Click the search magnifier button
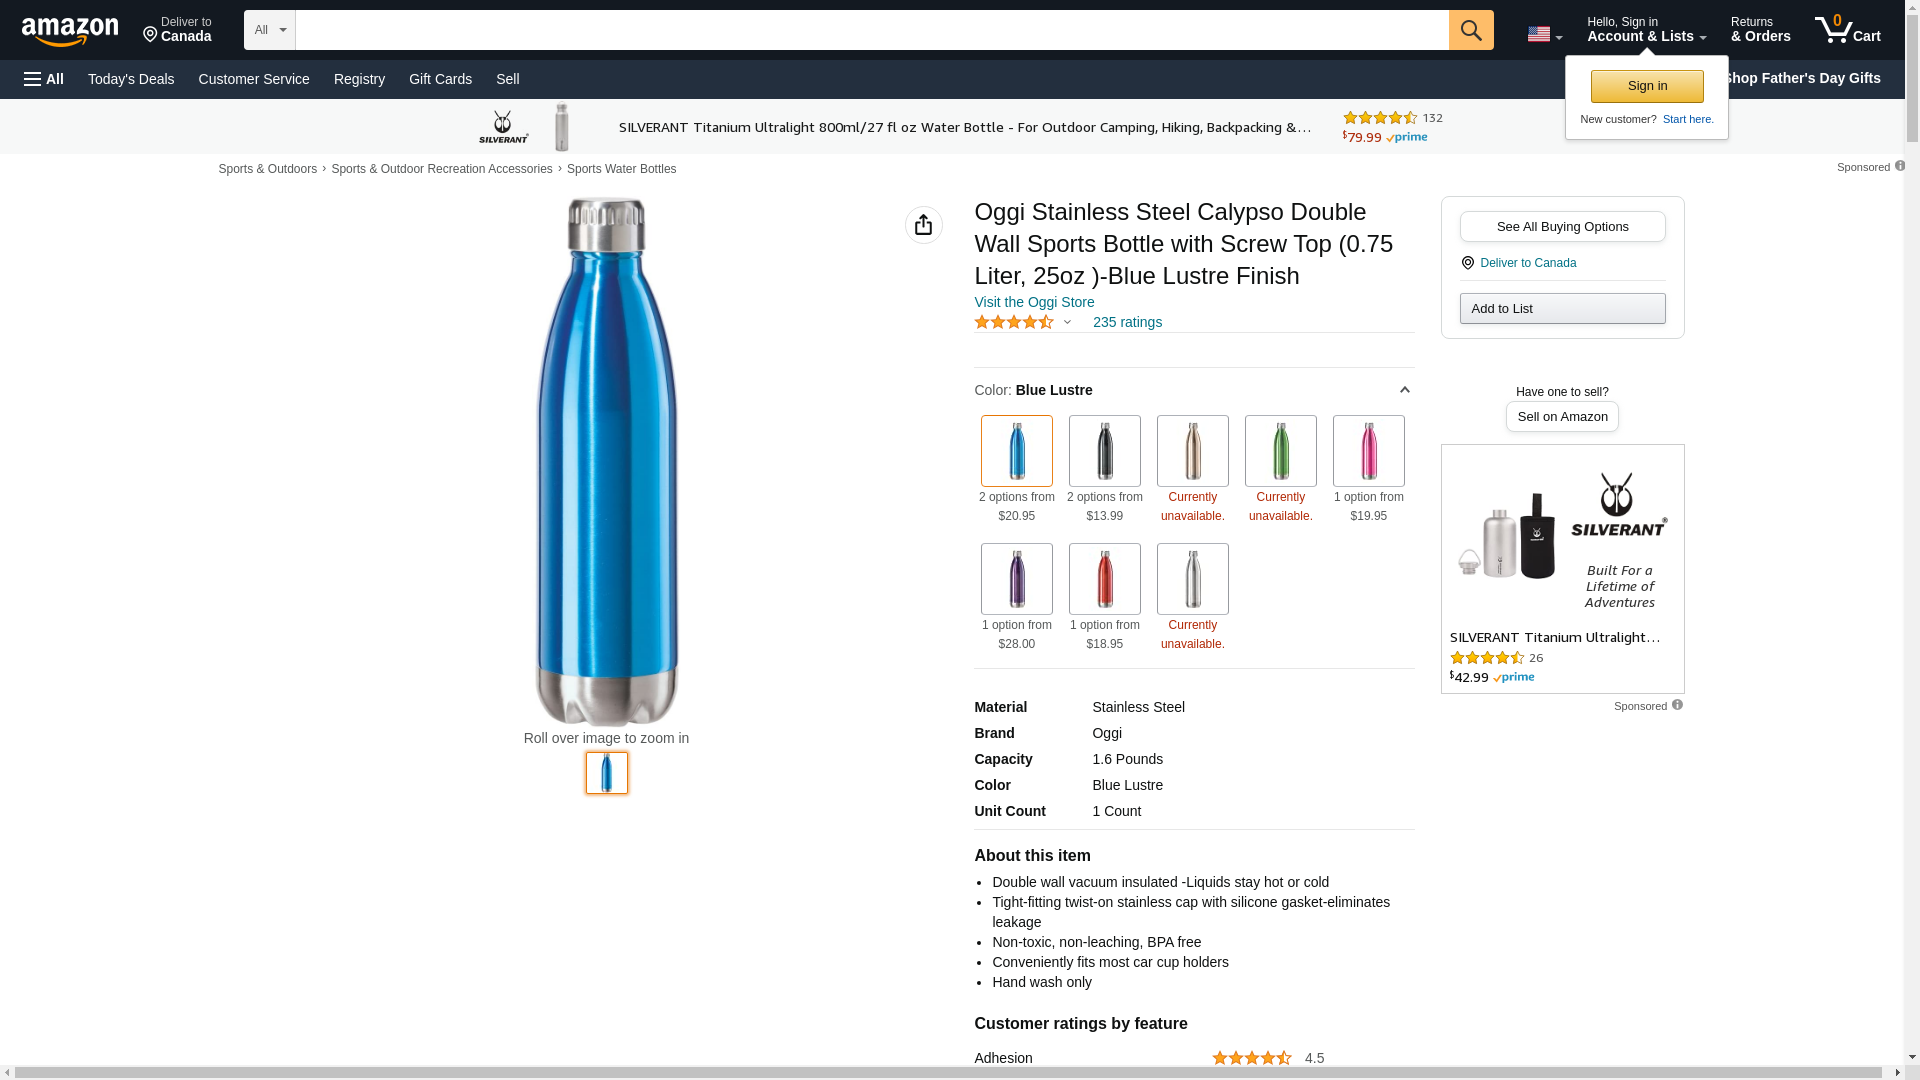Screen dimensions: 1920x1080 (1471, 30)
